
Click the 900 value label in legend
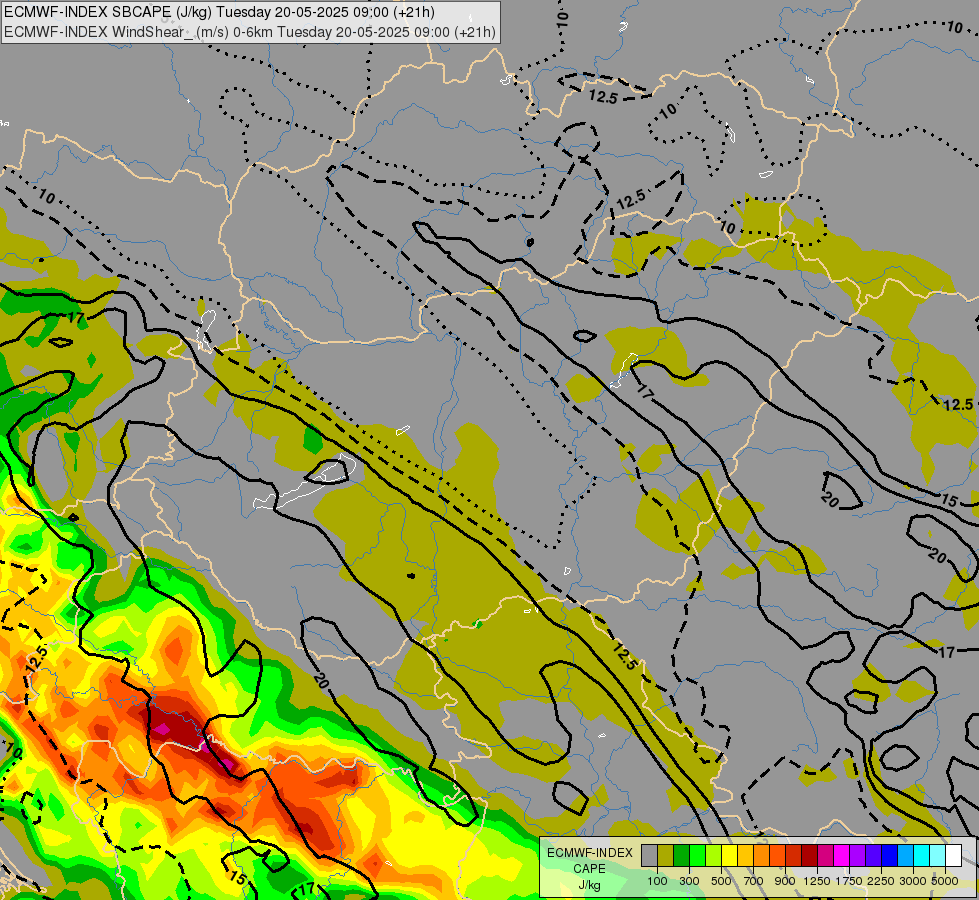pyautogui.click(x=785, y=881)
